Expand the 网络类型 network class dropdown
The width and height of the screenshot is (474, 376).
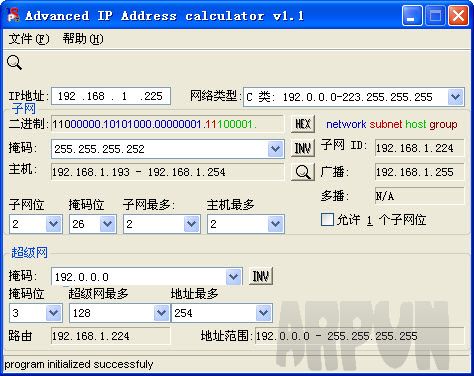tap(456, 97)
